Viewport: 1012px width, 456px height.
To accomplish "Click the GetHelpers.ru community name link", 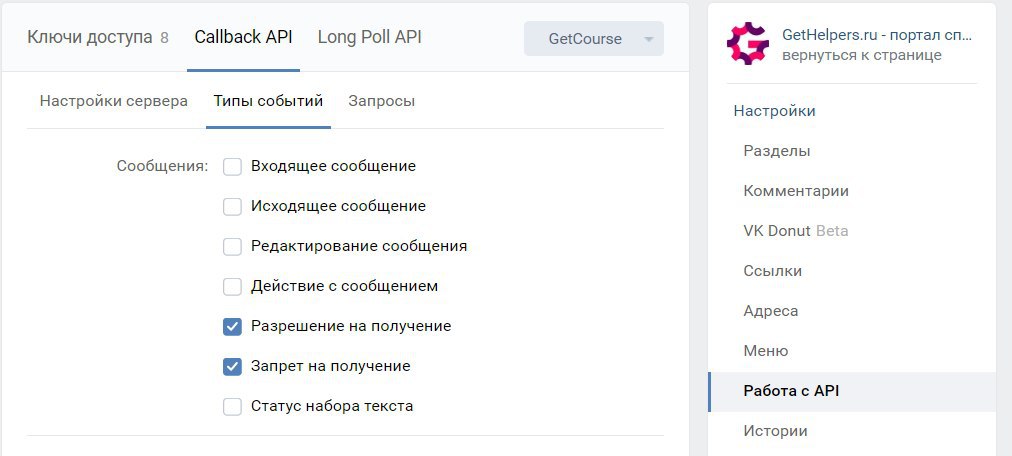I will point(877,35).
